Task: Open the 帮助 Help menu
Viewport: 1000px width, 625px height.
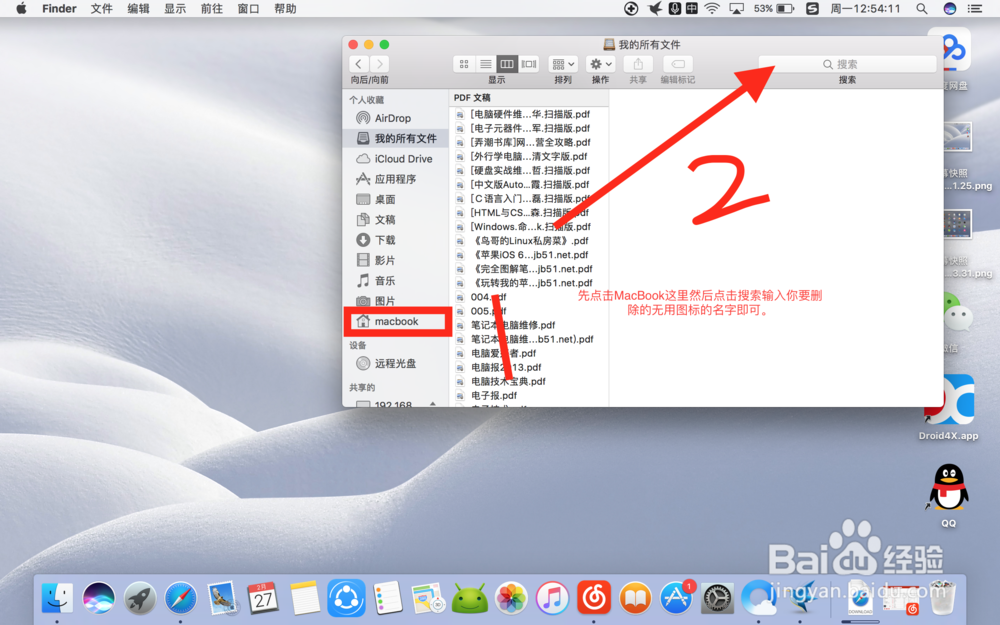Action: (x=285, y=8)
